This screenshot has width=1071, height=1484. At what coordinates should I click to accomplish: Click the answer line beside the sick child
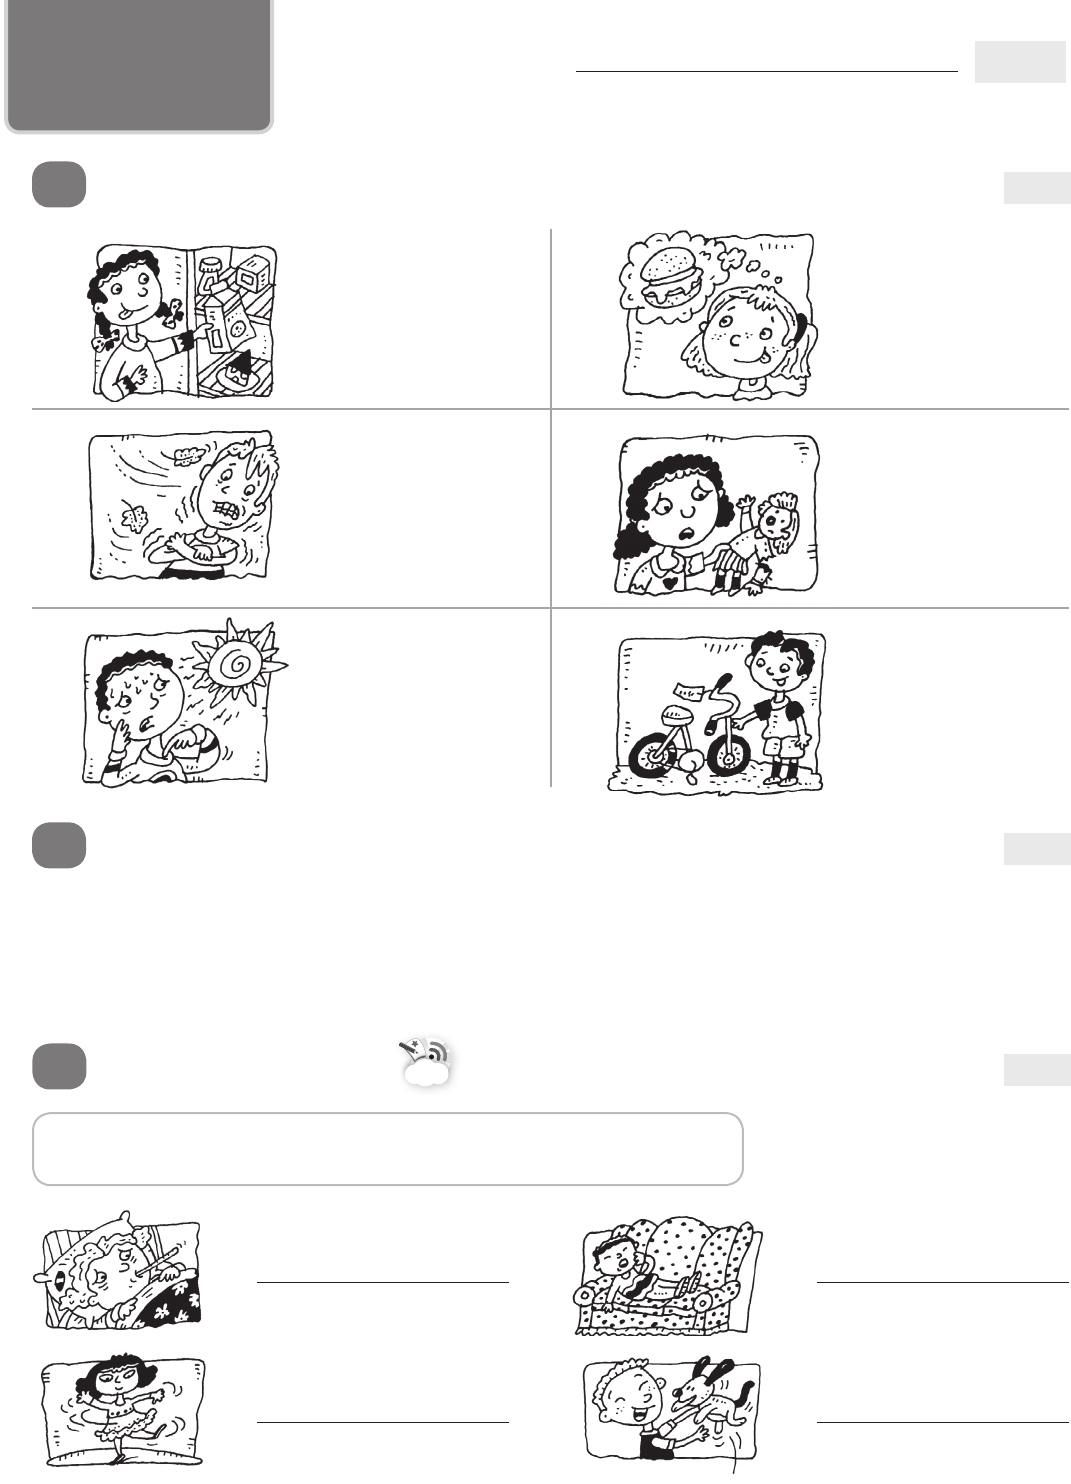(x=383, y=1281)
